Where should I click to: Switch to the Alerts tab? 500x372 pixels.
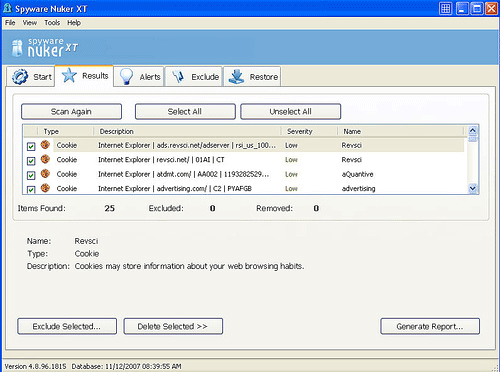click(x=139, y=77)
